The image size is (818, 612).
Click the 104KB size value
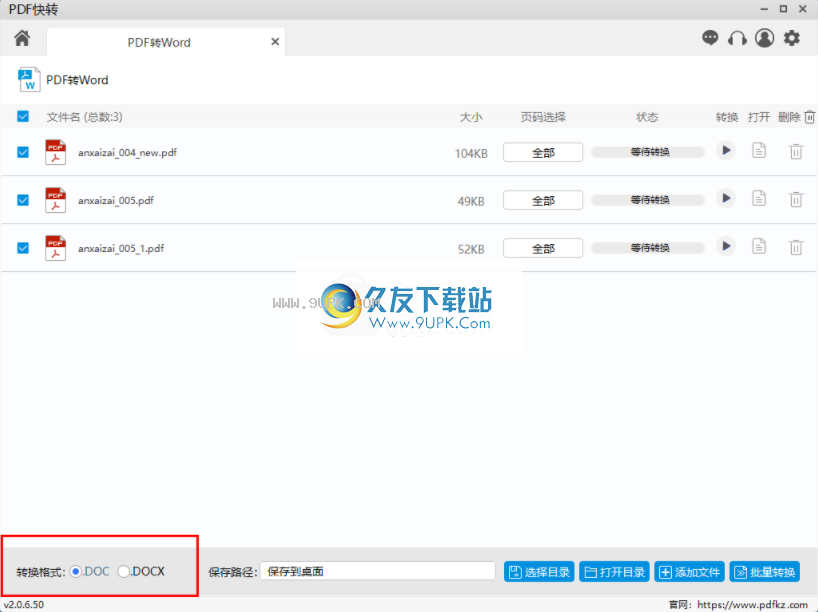coord(471,153)
